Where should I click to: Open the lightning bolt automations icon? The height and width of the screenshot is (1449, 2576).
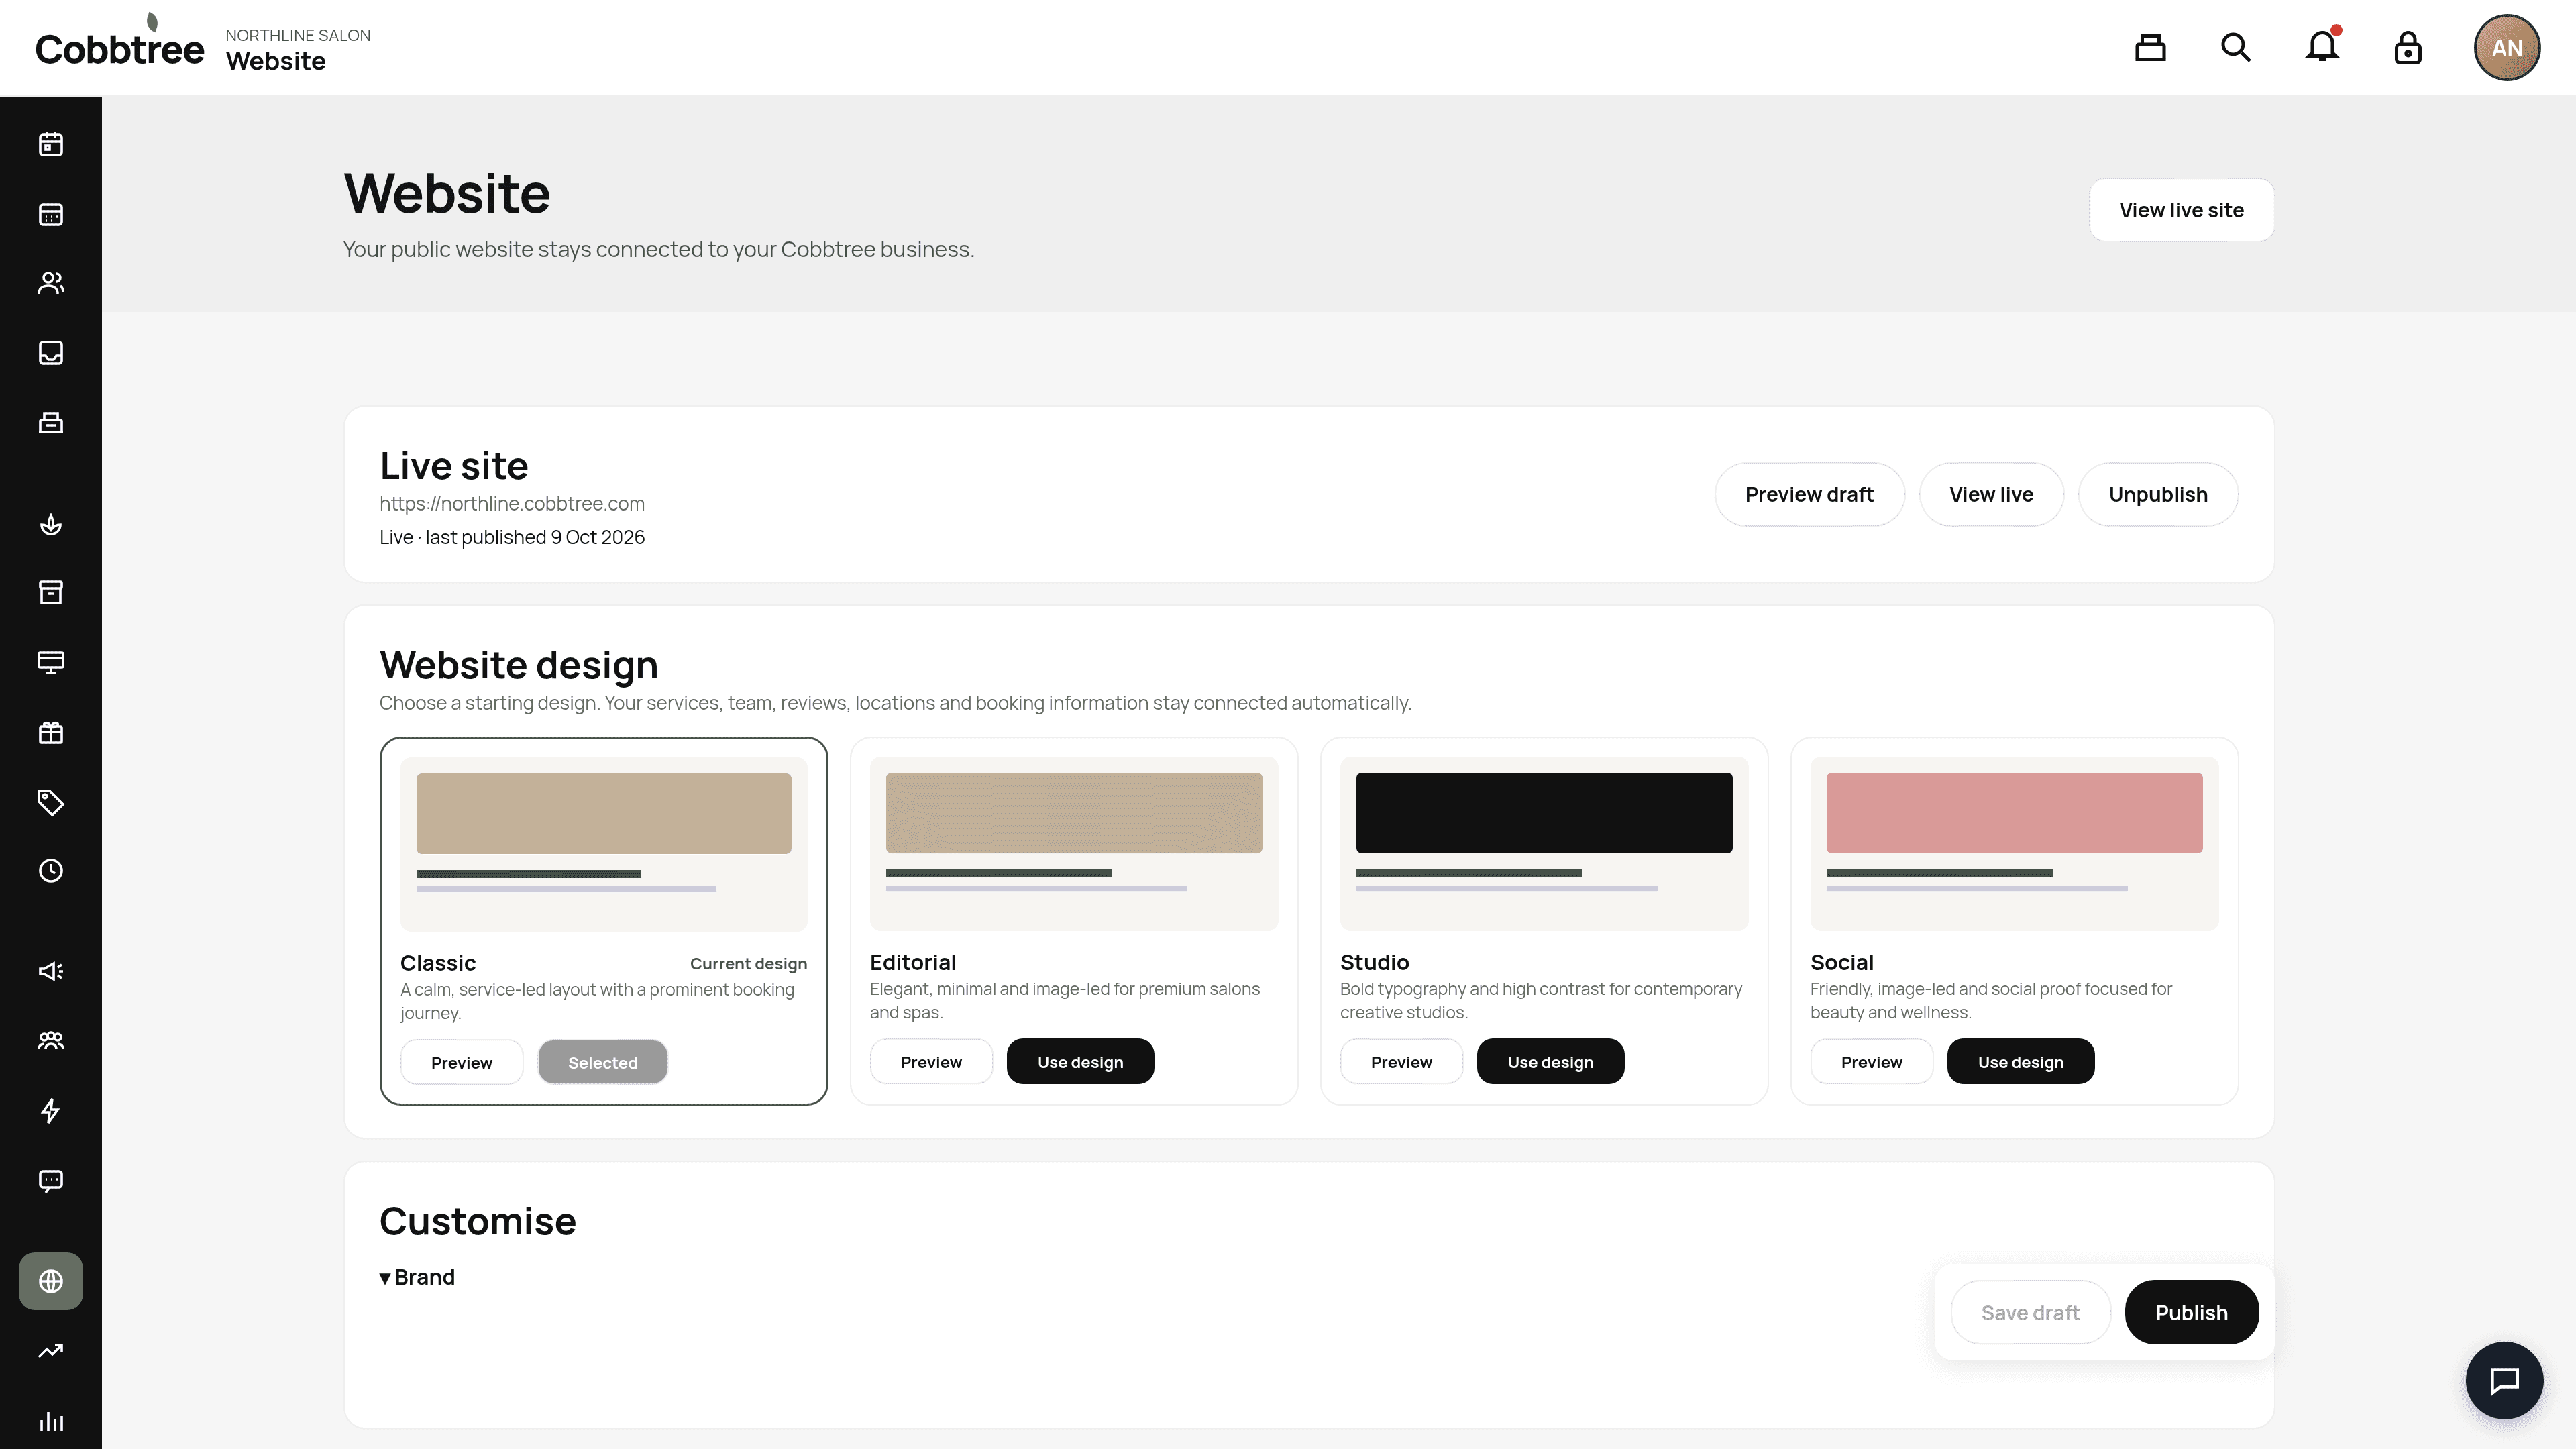tap(51, 1111)
